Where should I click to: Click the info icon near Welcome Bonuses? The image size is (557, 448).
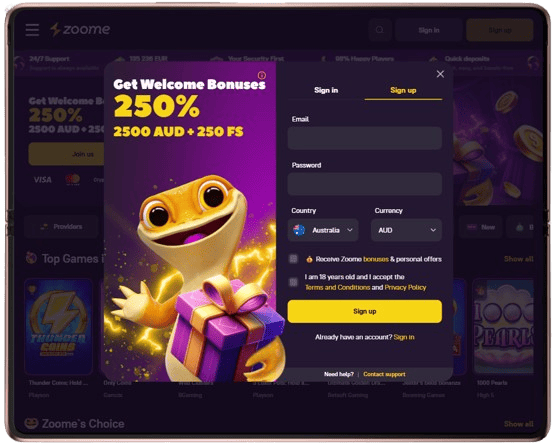(x=262, y=75)
